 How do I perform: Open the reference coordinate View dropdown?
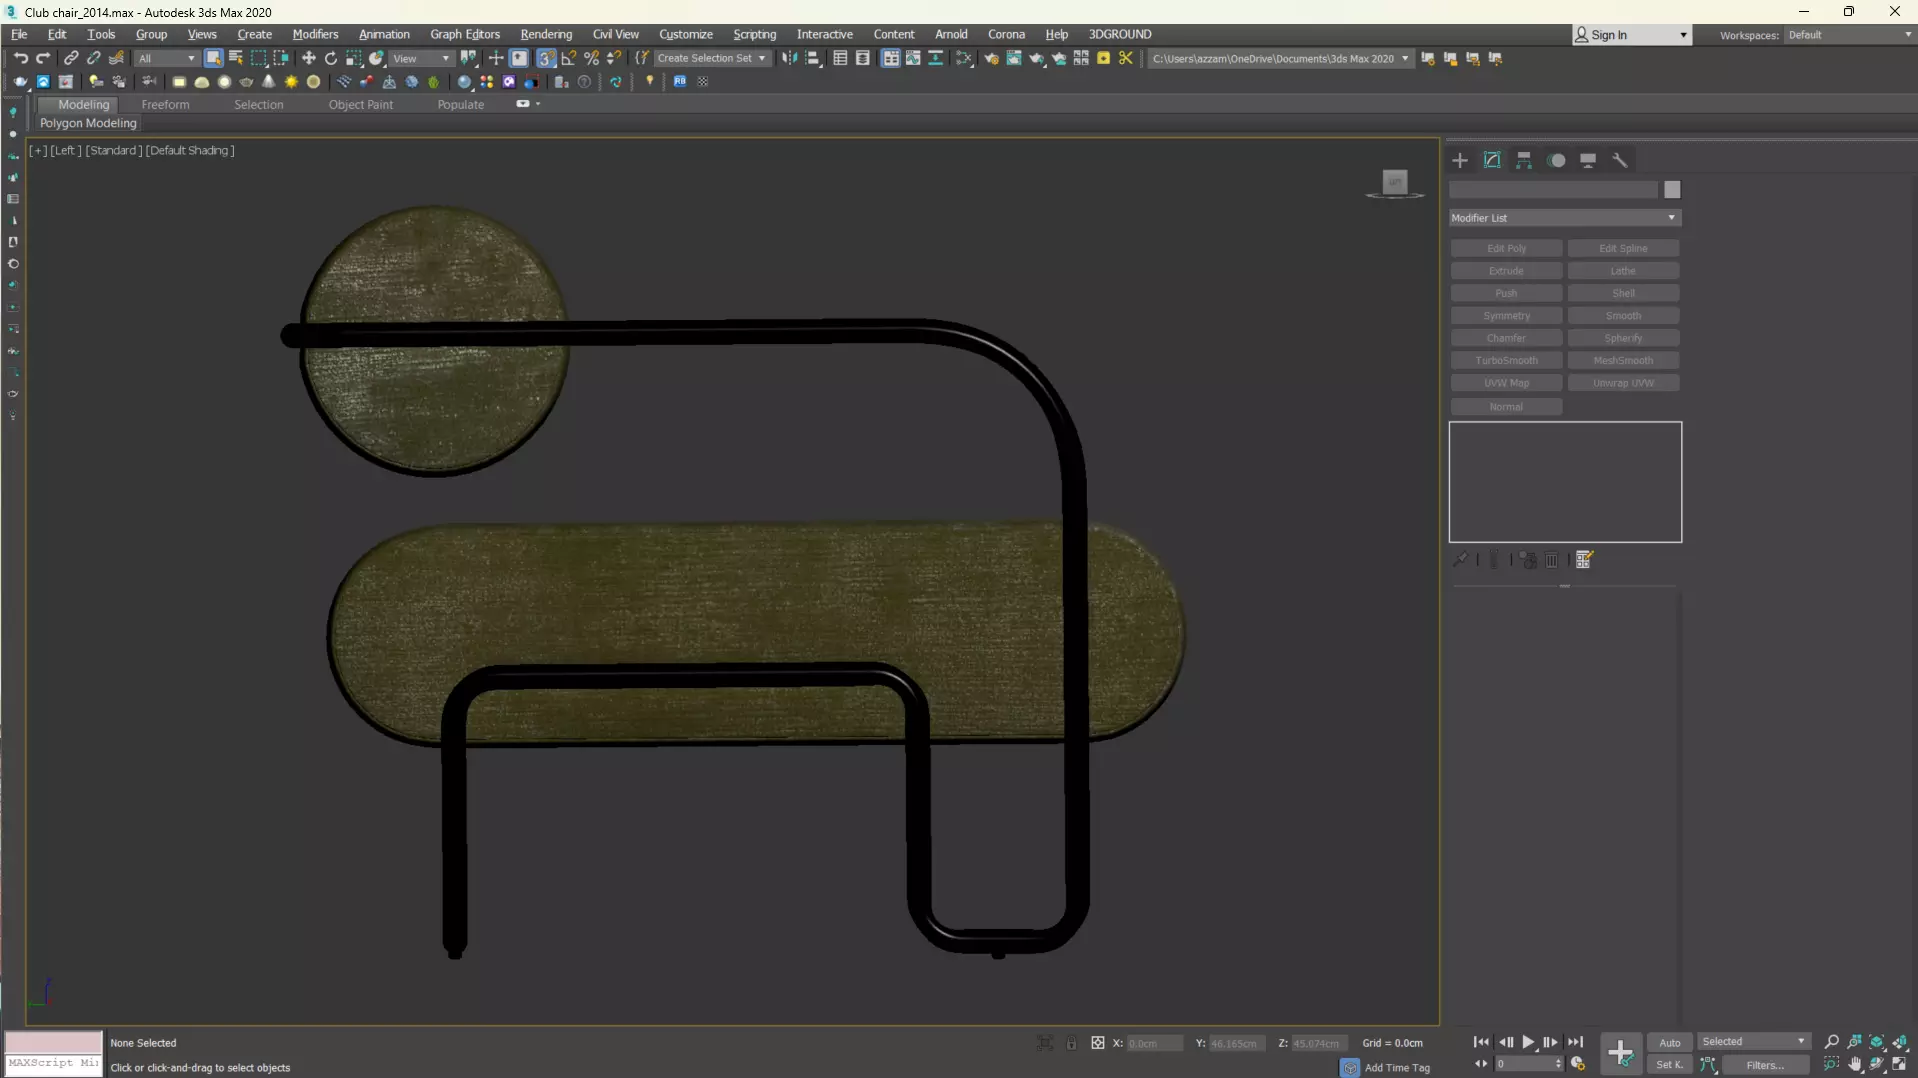coord(421,58)
